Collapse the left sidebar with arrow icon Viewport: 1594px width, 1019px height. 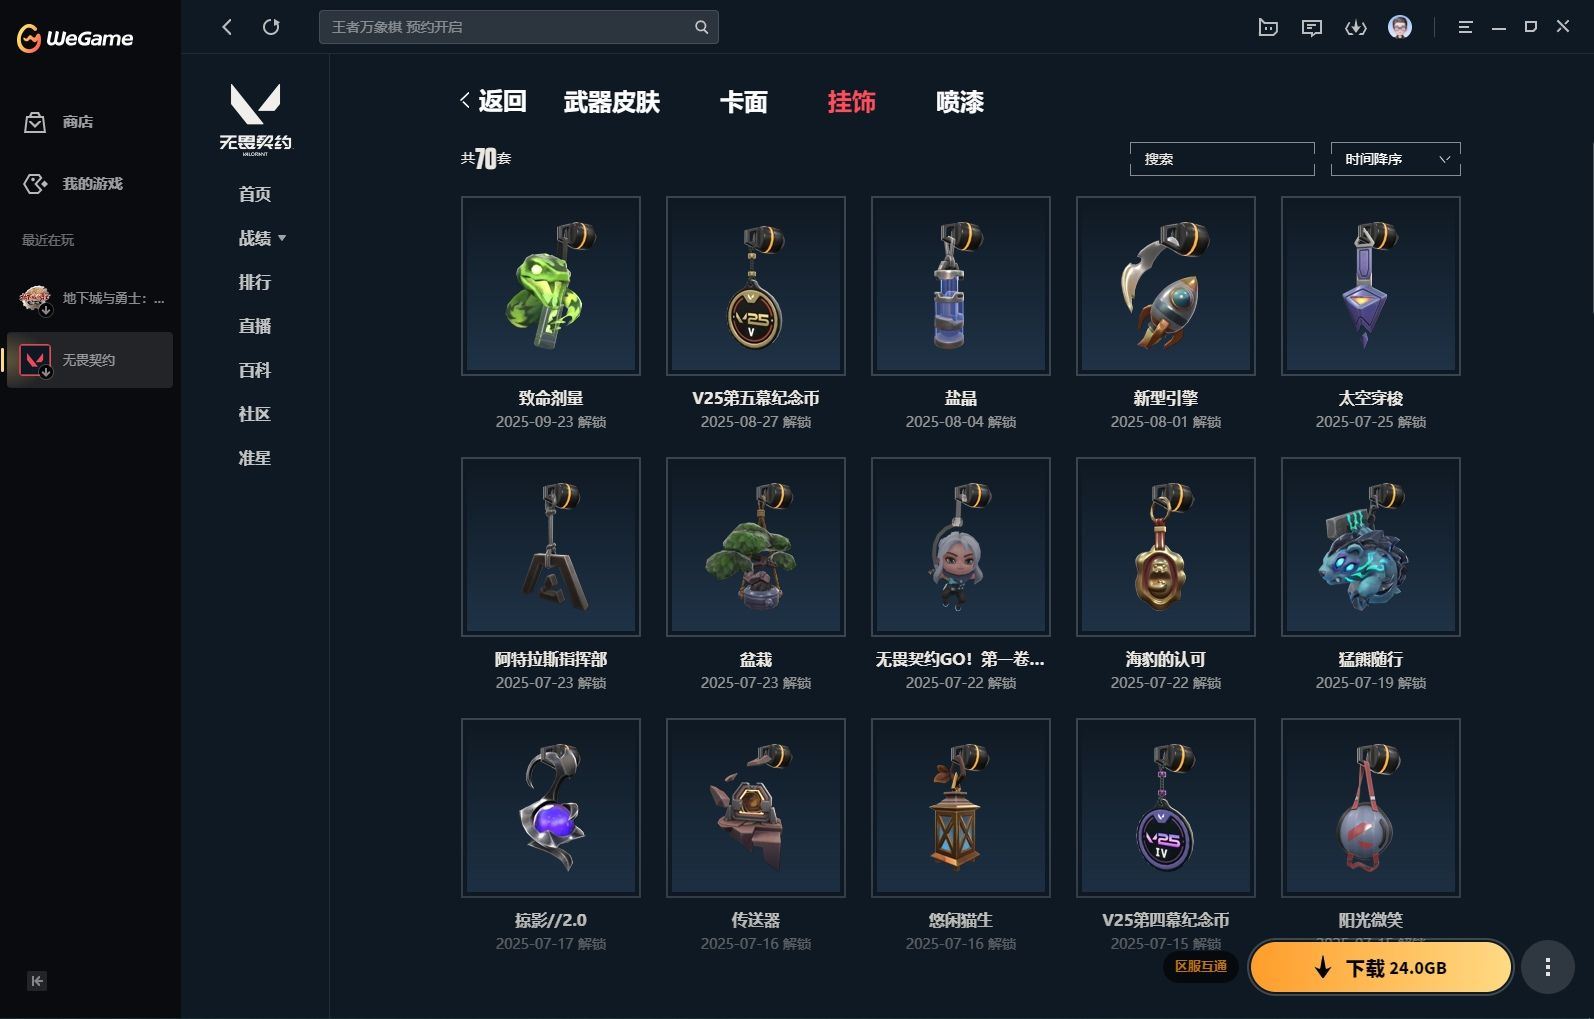pos(37,981)
